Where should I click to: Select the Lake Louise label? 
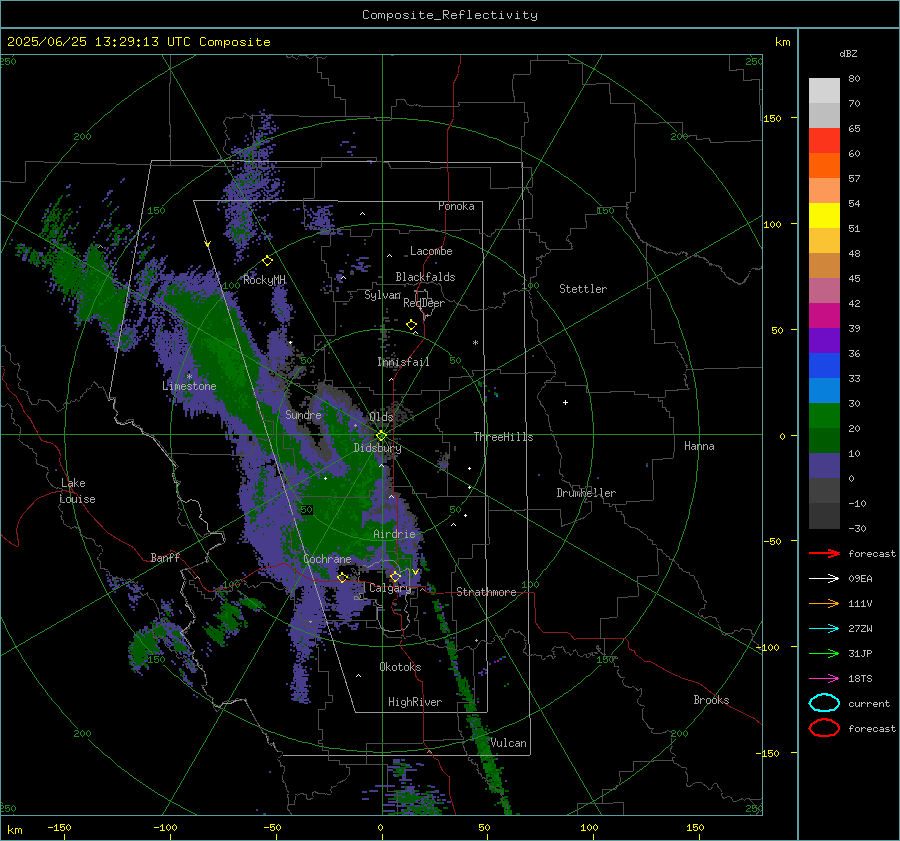[77, 491]
